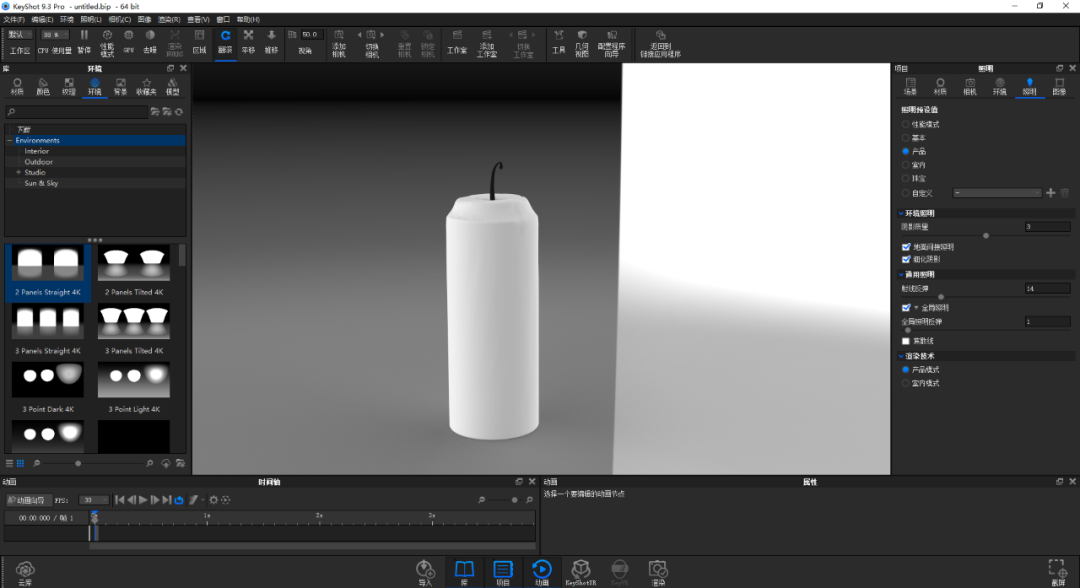1080x588 pixels.
Task: Expand the Studio folder in the library tree
Action: coord(19,173)
